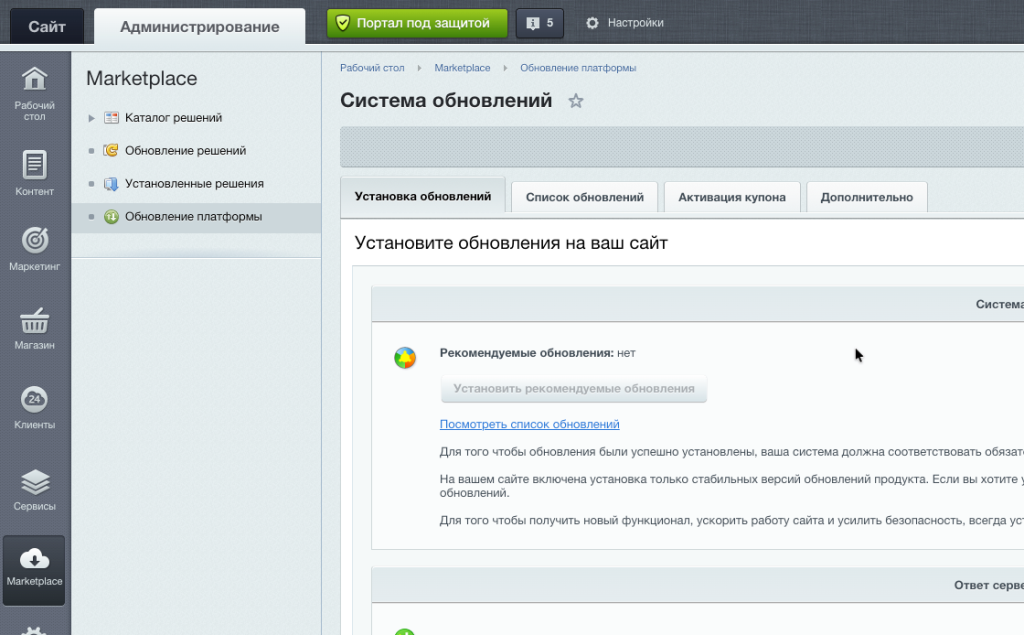Open the Дополнительно tab
Screen dimensions: 1024x635
(x=867, y=197)
